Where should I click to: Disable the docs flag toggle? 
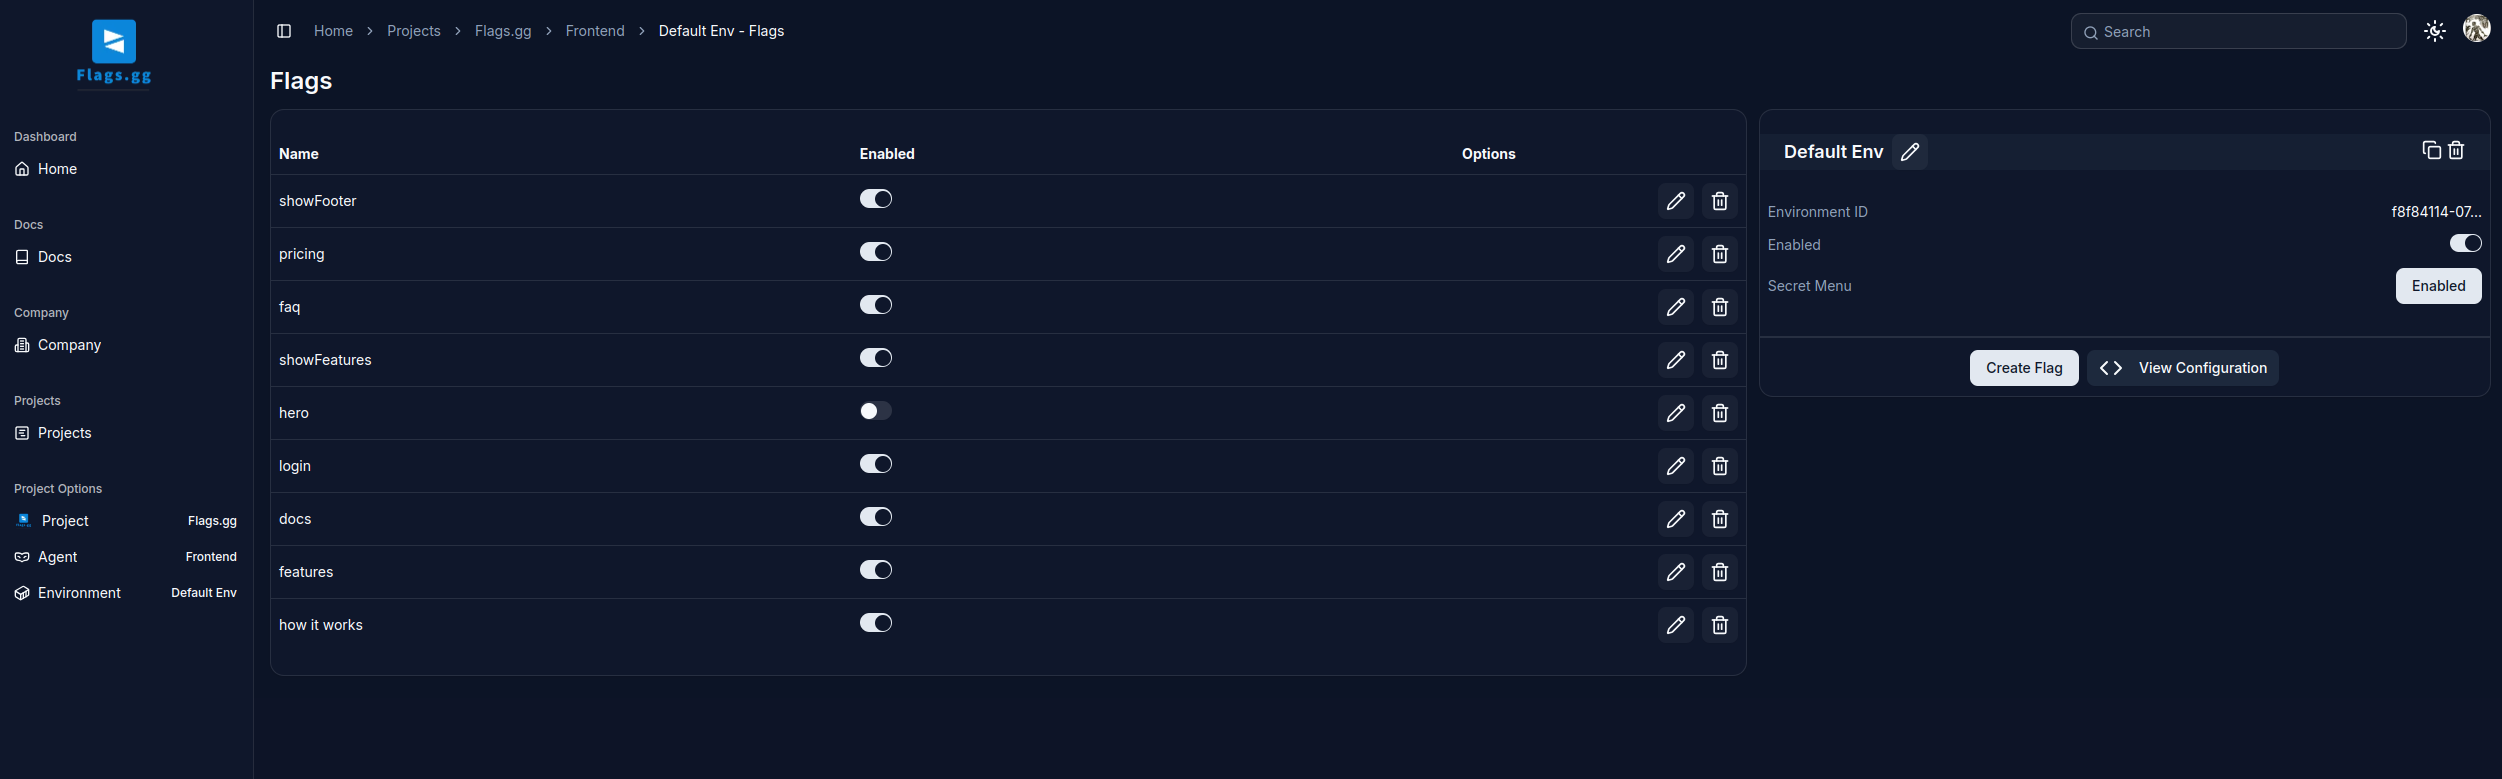coord(876,517)
